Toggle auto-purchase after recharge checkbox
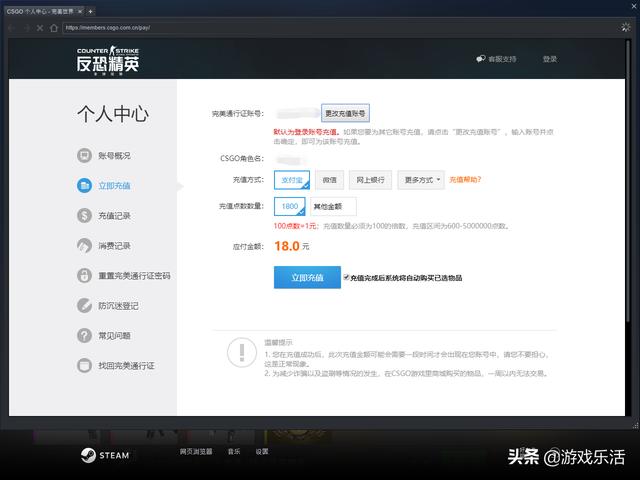Screen dimensions: 640x480 [x=346, y=278]
